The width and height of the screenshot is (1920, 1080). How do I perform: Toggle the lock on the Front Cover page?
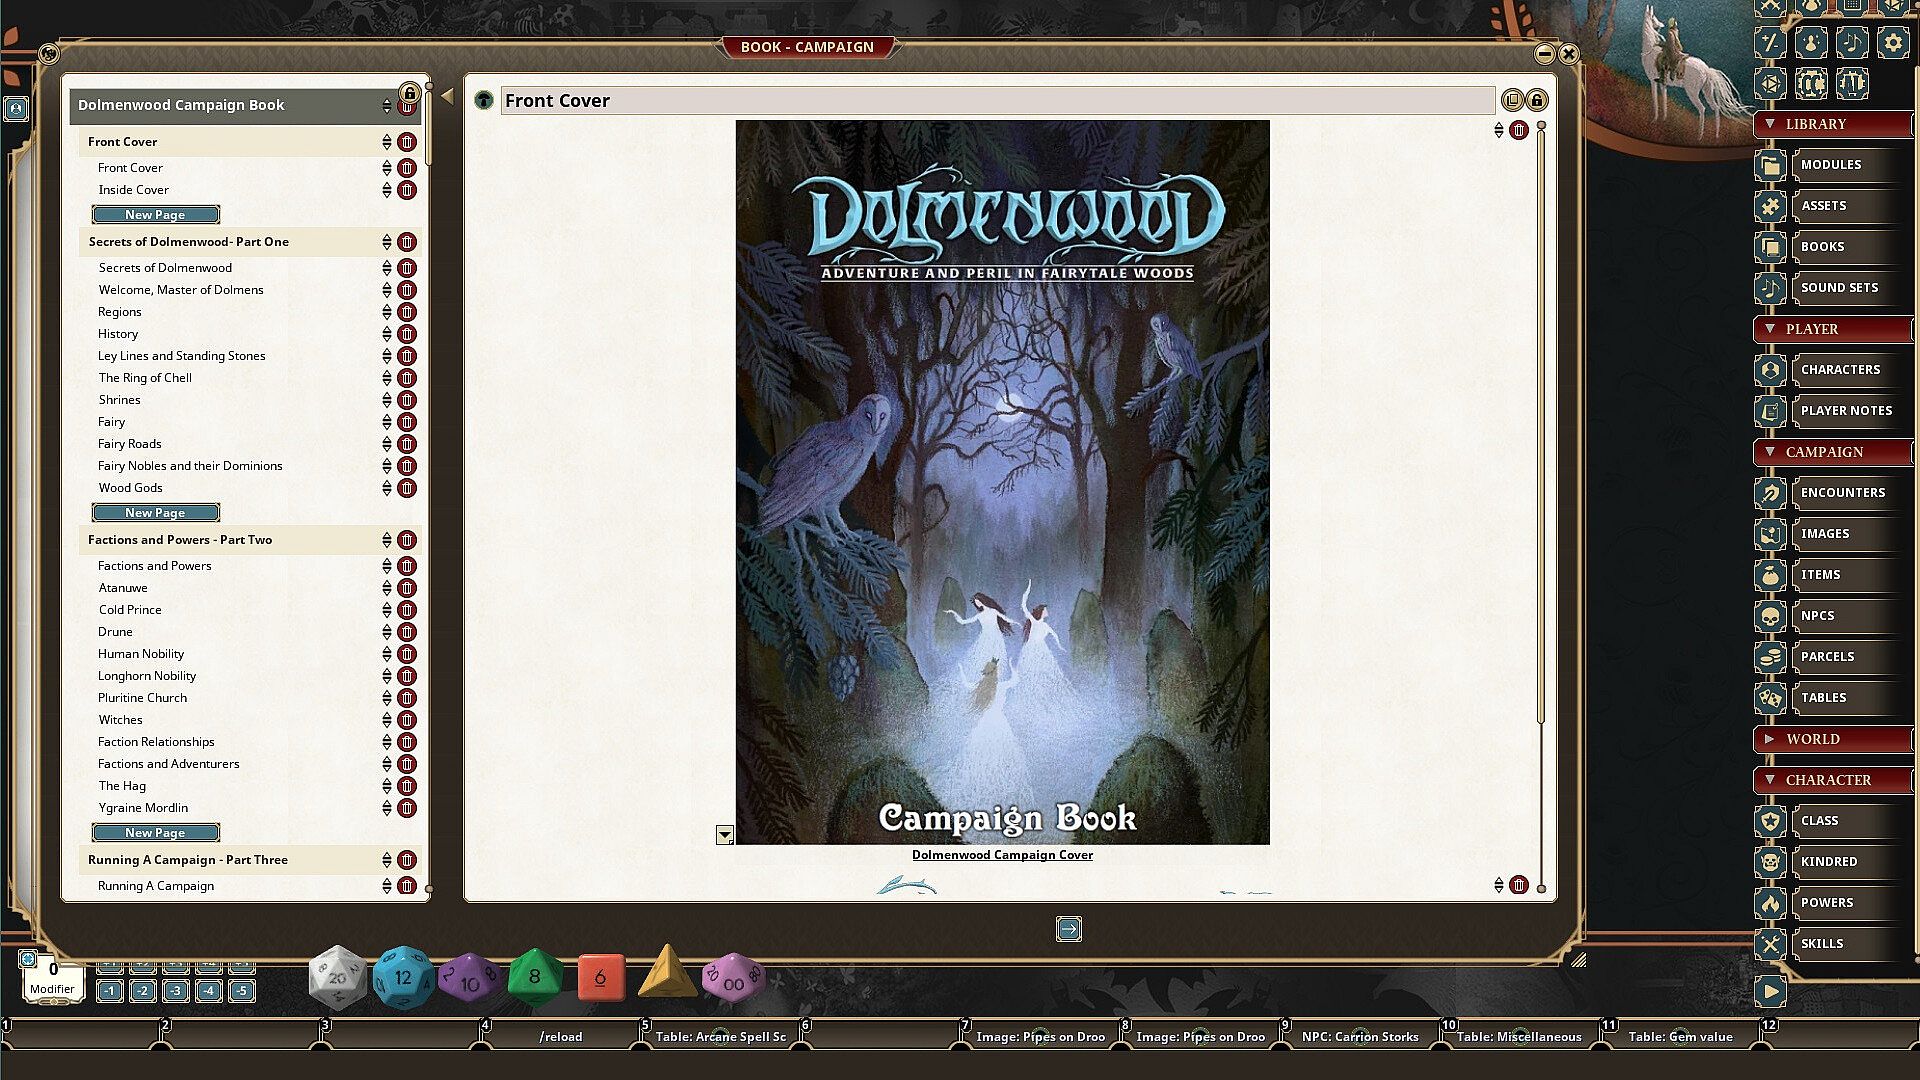[1537, 100]
